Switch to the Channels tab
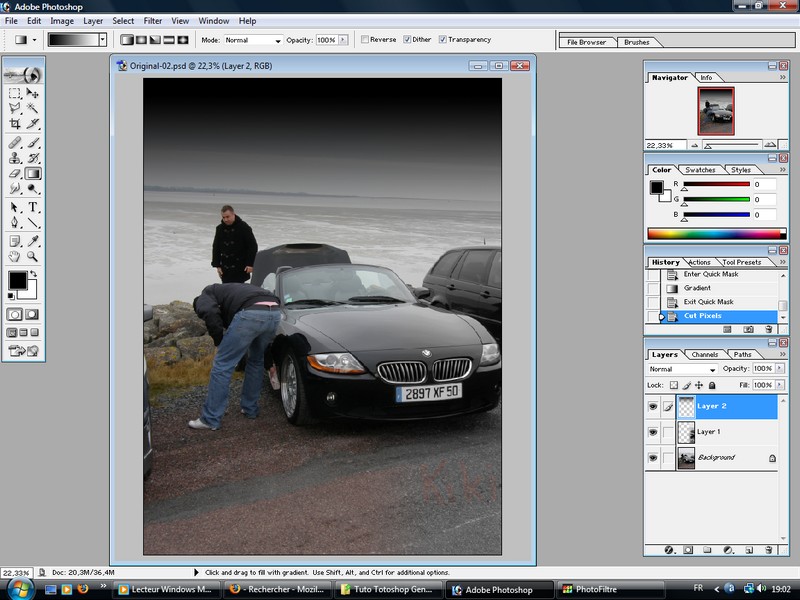Image resolution: width=800 pixels, height=600 pixels. [705, 355]
